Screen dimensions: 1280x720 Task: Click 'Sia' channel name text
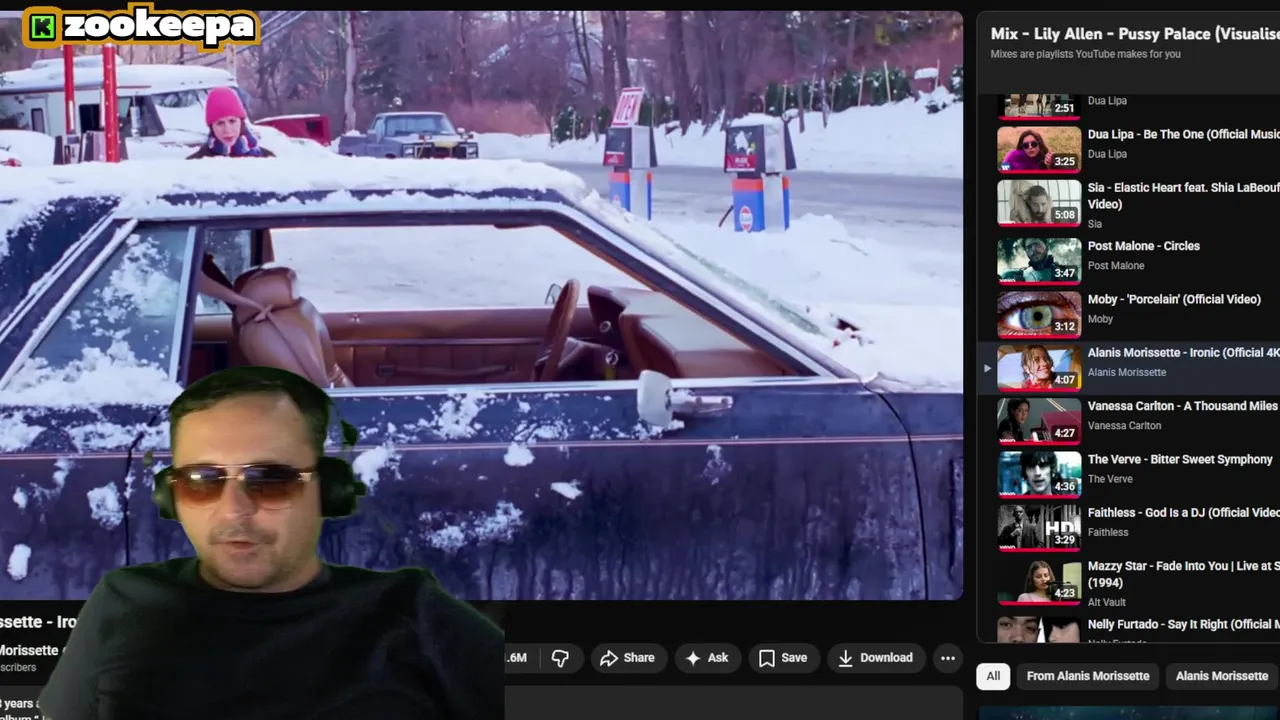(x=1094, y=224)
